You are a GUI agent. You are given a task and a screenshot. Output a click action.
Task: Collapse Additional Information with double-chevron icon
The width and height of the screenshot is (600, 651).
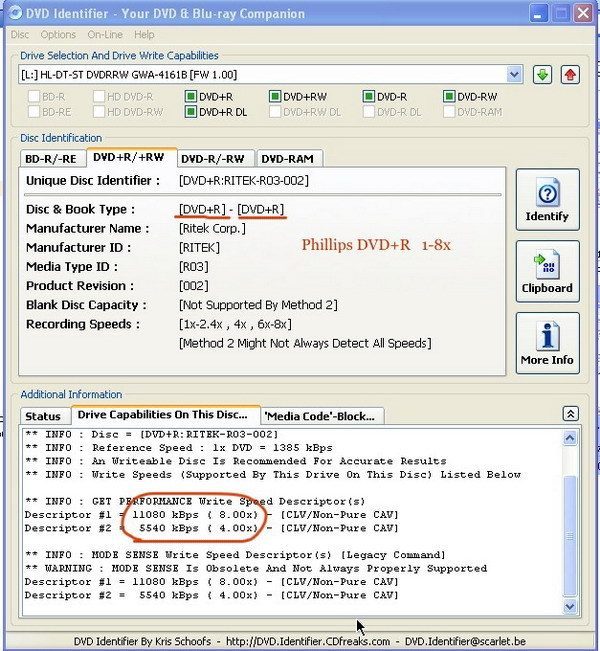[x=571, y=414]
